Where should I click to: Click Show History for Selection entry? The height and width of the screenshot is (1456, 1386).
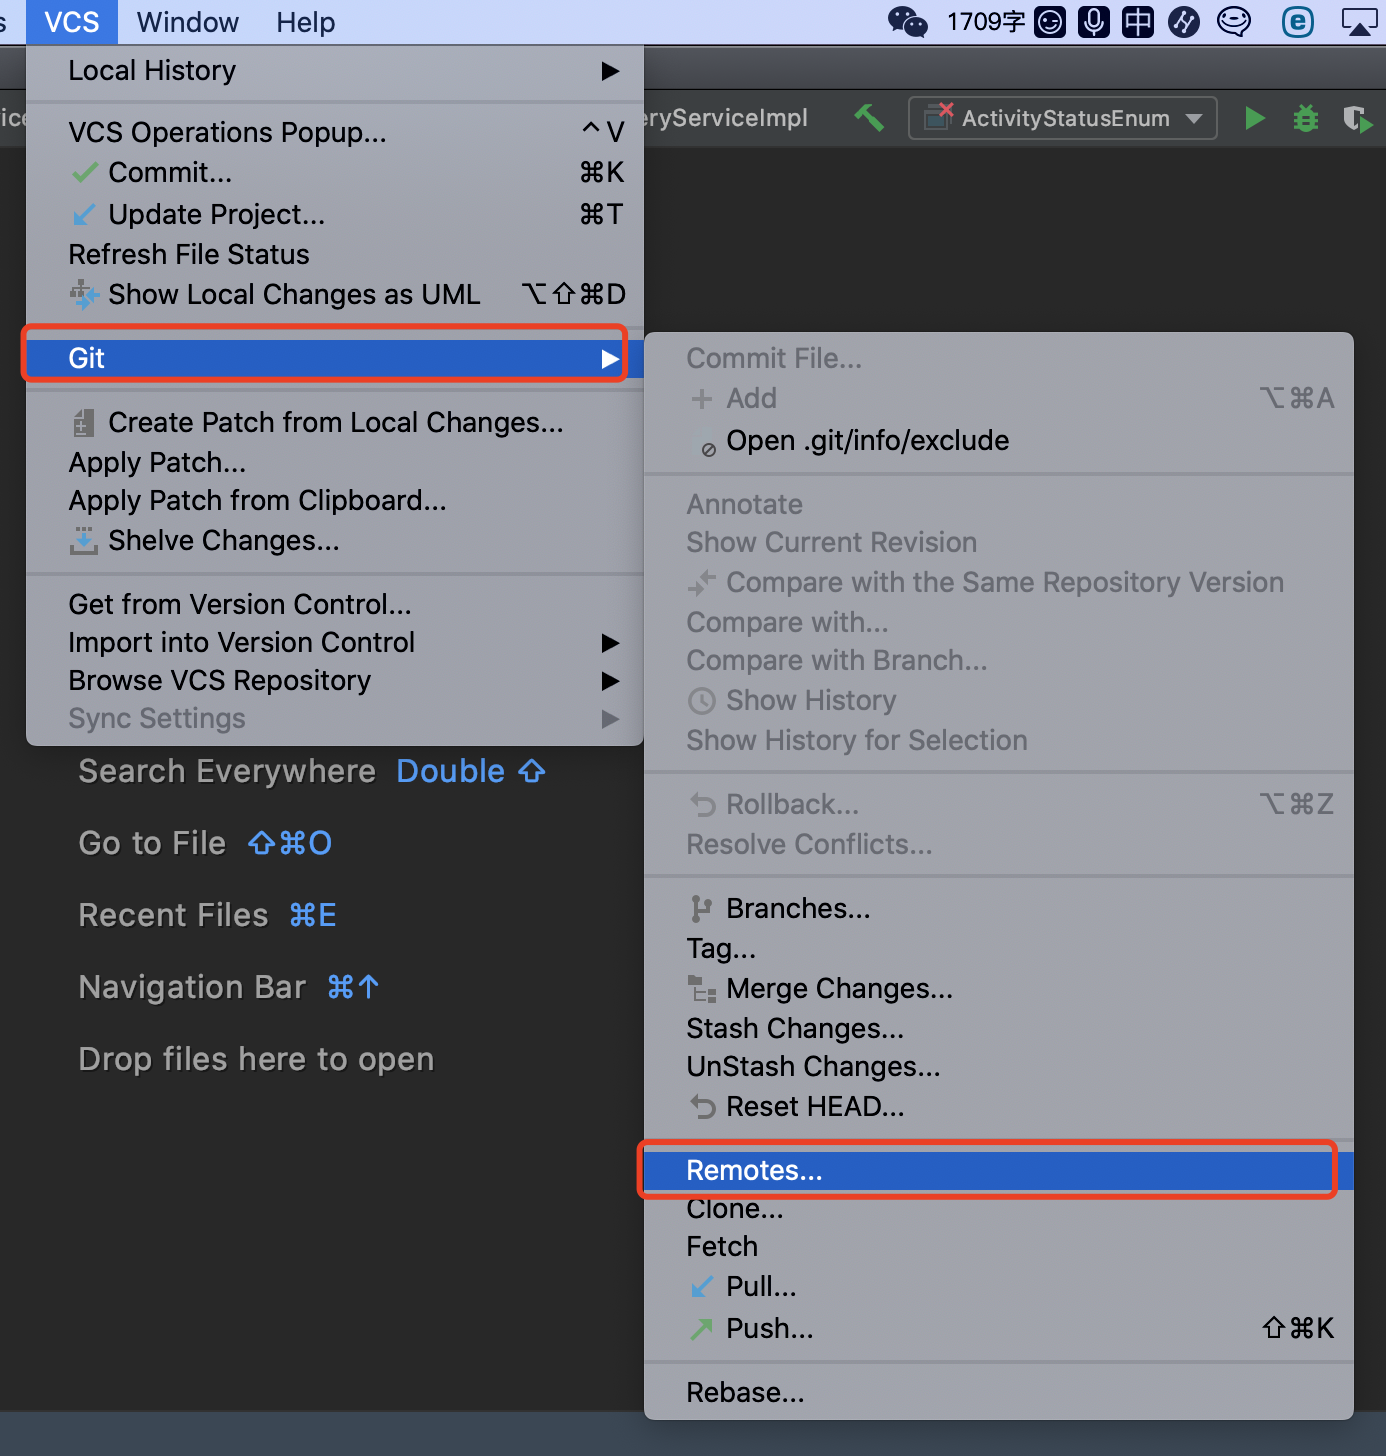coord(999,740)
